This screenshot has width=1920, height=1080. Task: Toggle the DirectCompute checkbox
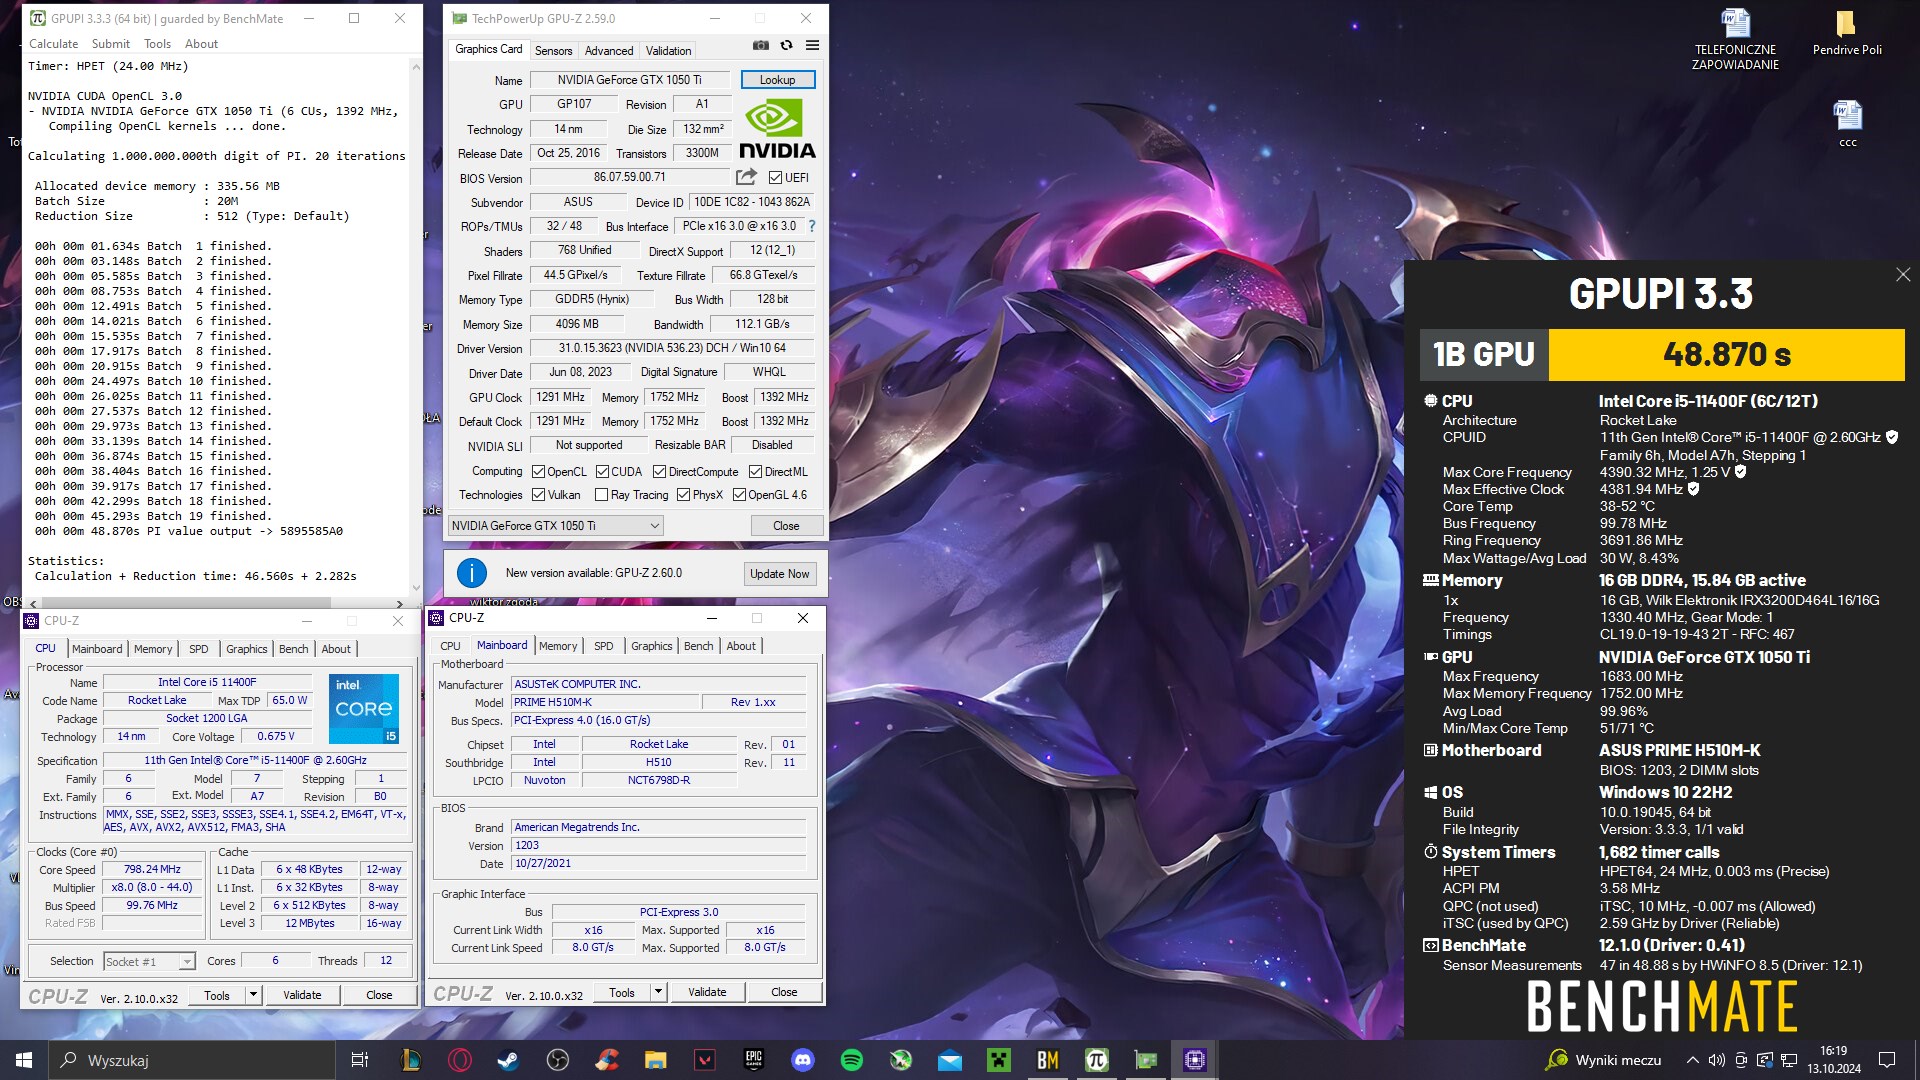coord(659,472)
